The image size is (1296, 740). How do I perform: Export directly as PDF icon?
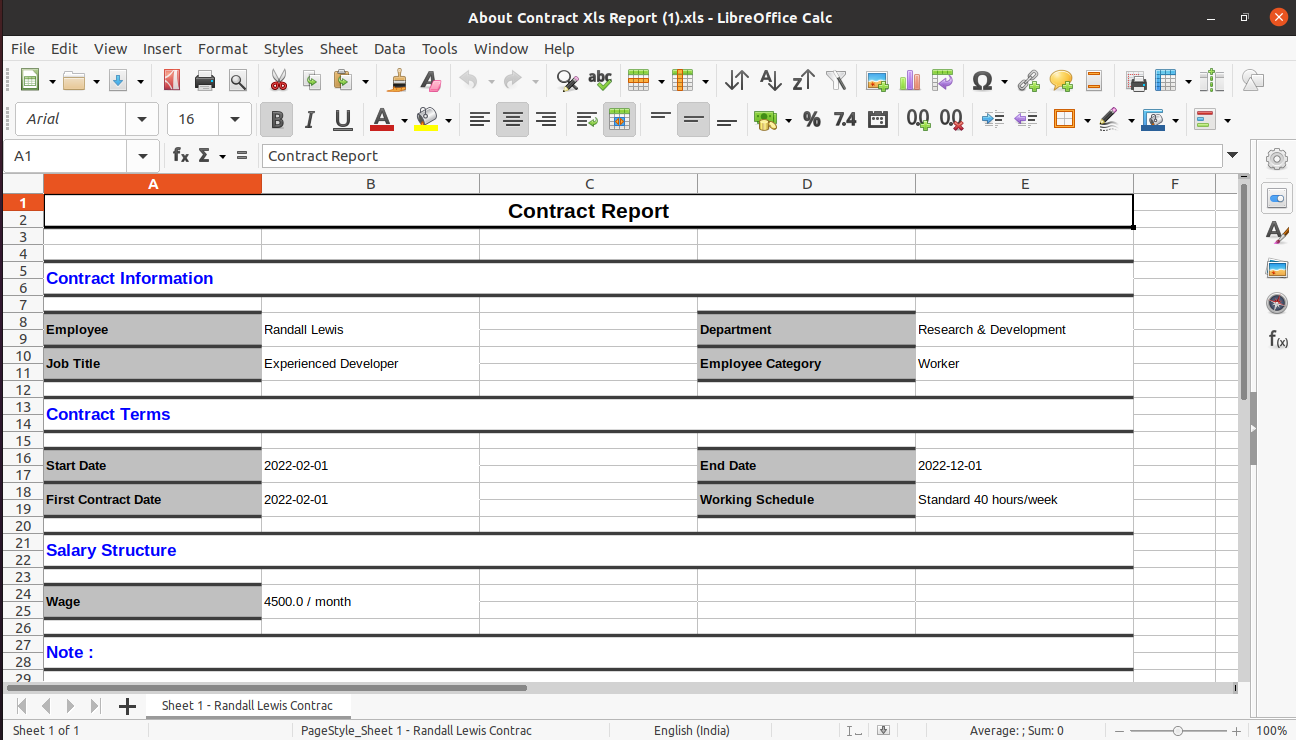[x=171, y=80]
